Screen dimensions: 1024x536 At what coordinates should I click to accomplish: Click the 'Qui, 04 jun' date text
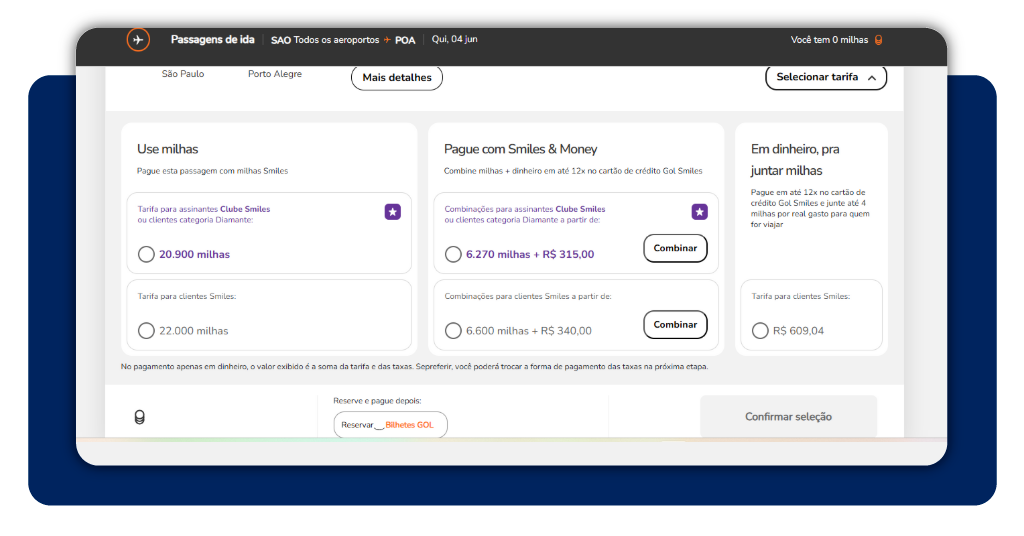(x=455, y=39)
